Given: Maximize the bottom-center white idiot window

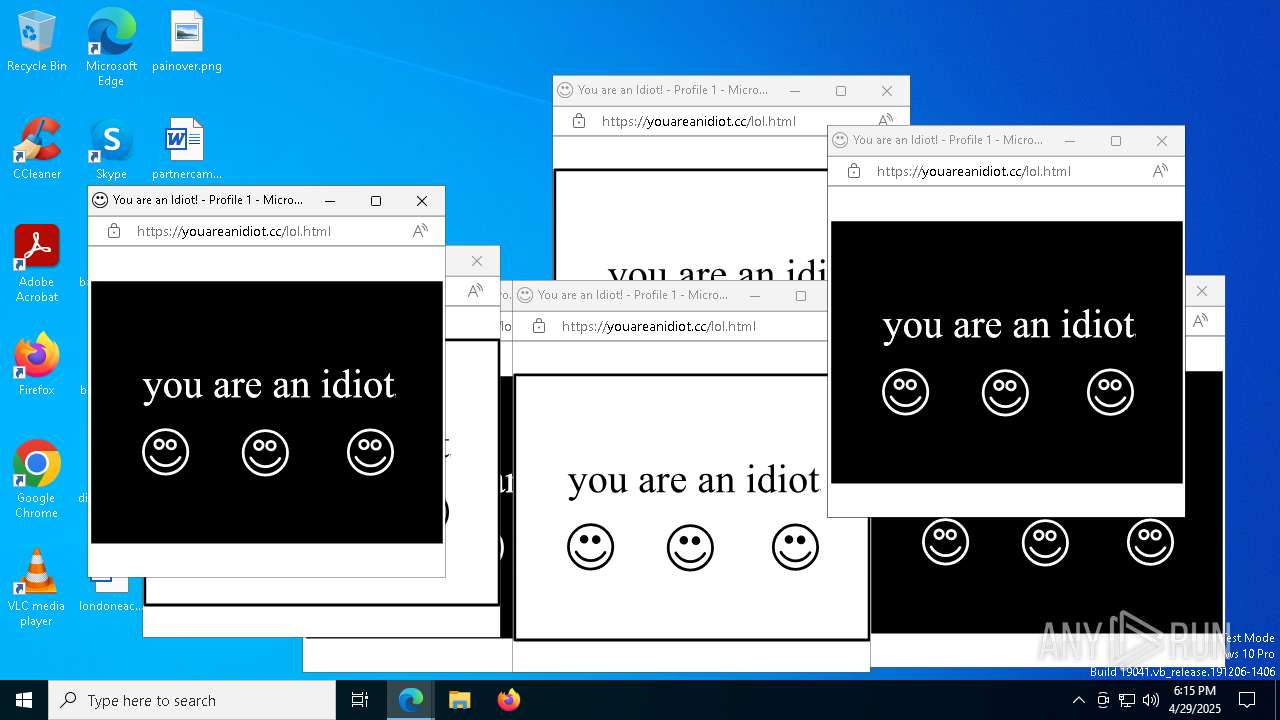Looking at the screenshot, I should pos(801,295).
